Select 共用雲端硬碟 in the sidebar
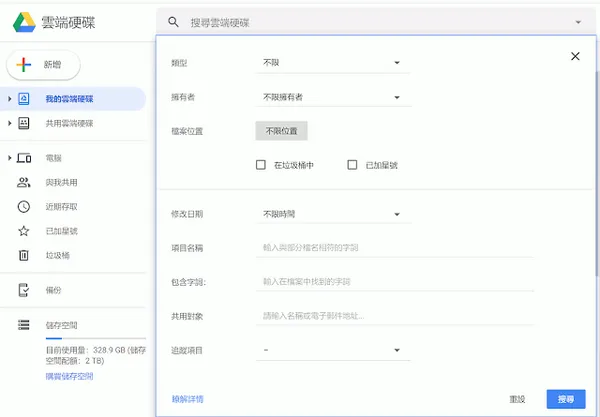This screenshot has width=600, height=417. point(68,123)
